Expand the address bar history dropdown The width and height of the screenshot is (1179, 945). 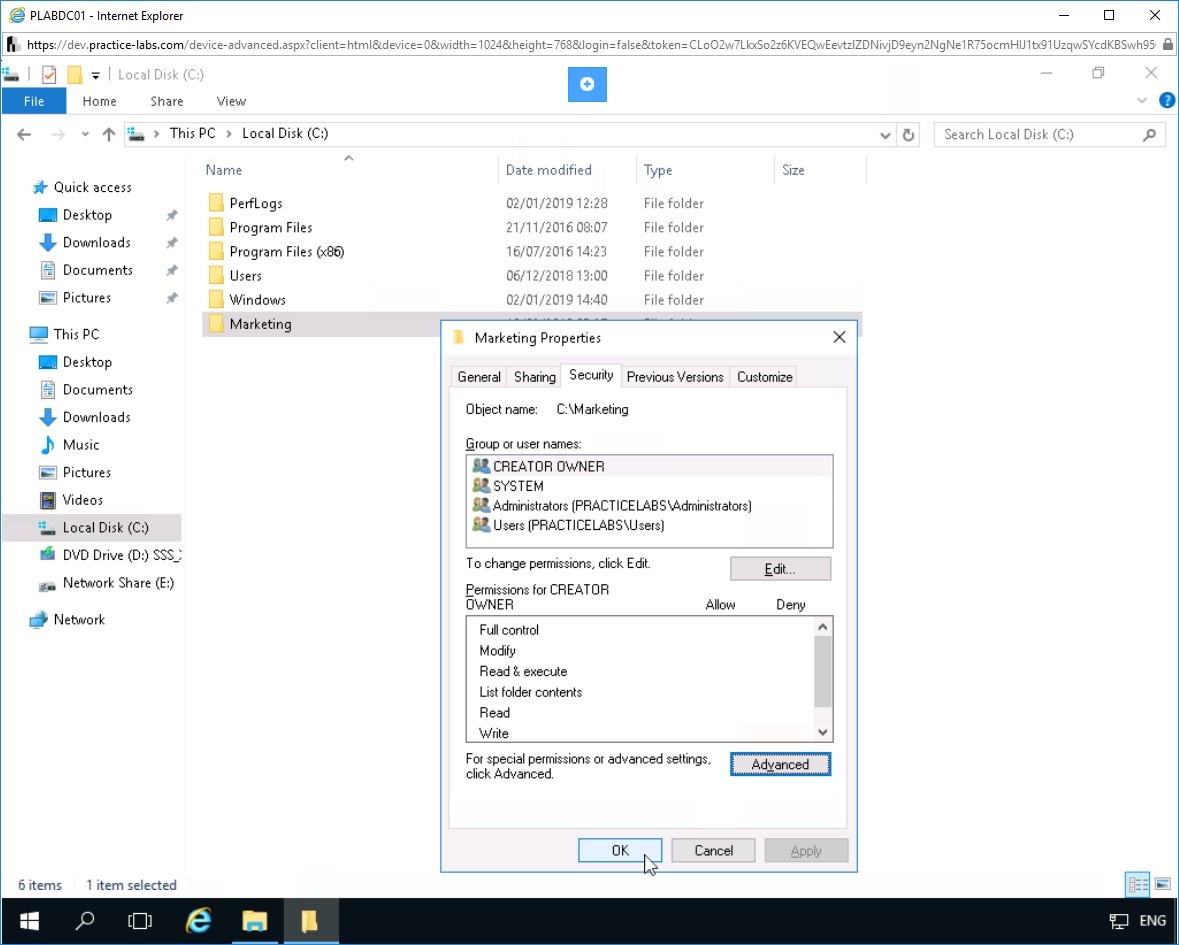tap(885, 135)
